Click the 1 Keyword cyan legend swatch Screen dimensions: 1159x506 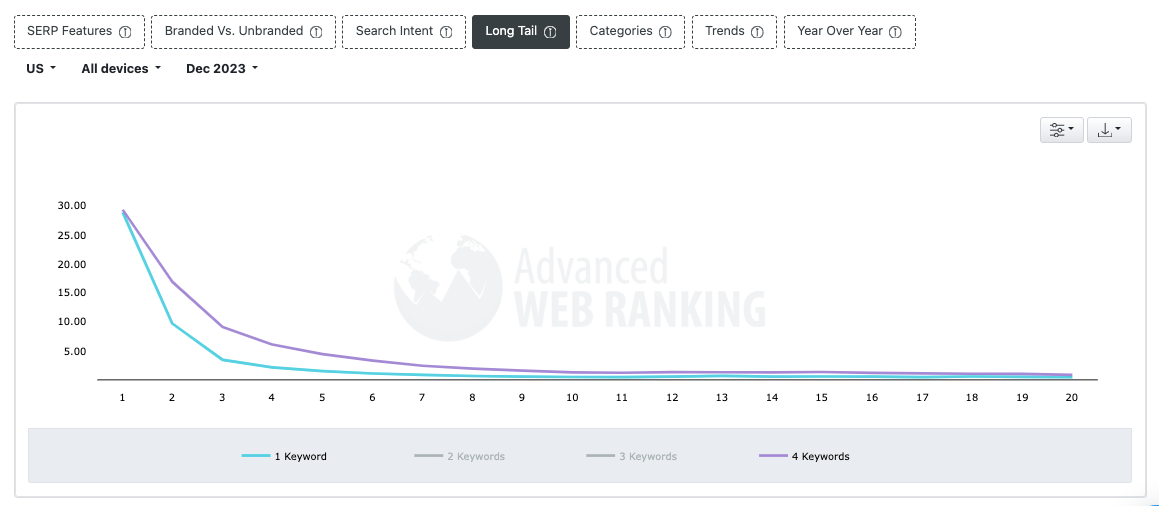coord(256,457)
